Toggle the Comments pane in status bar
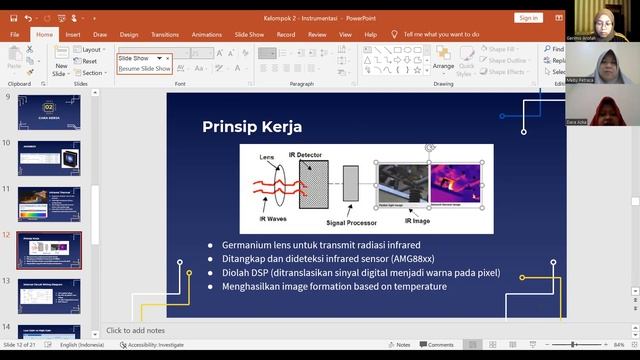Viewport: 640px width, 360px height. (436, 345)
